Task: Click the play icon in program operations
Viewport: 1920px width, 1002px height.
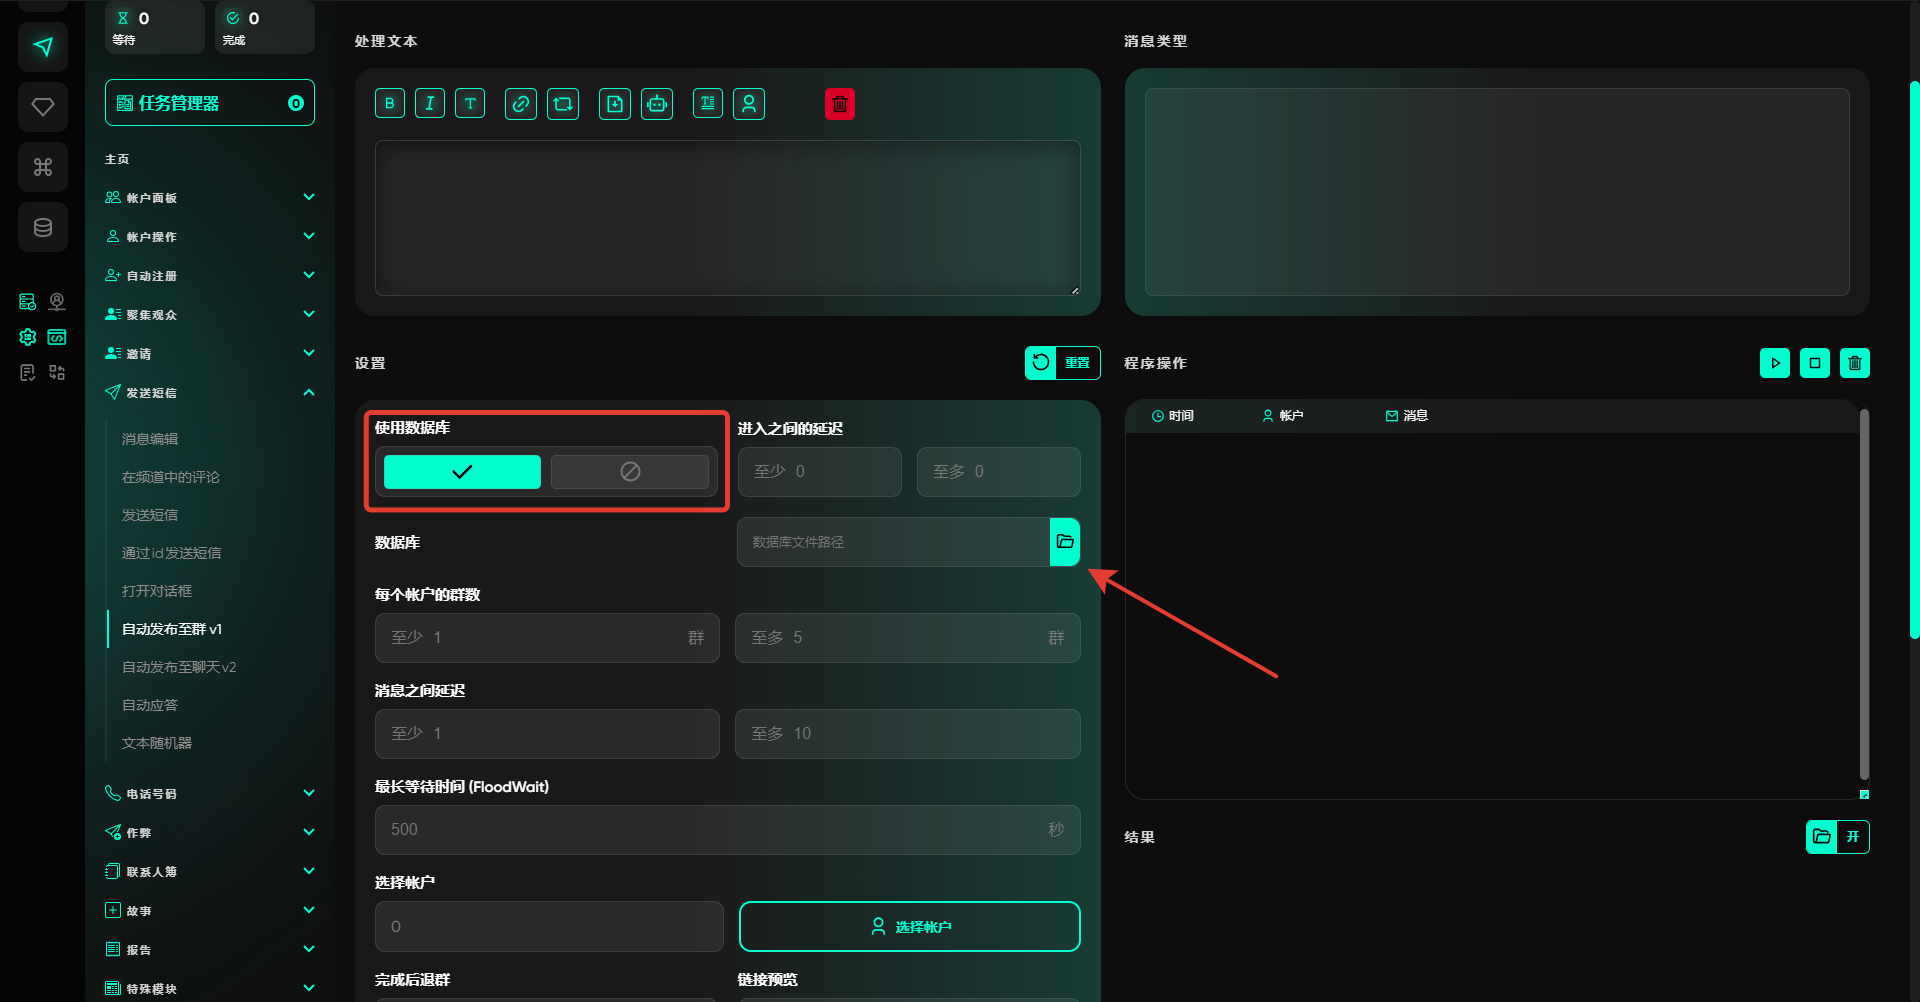Action: coord(1775,363)
